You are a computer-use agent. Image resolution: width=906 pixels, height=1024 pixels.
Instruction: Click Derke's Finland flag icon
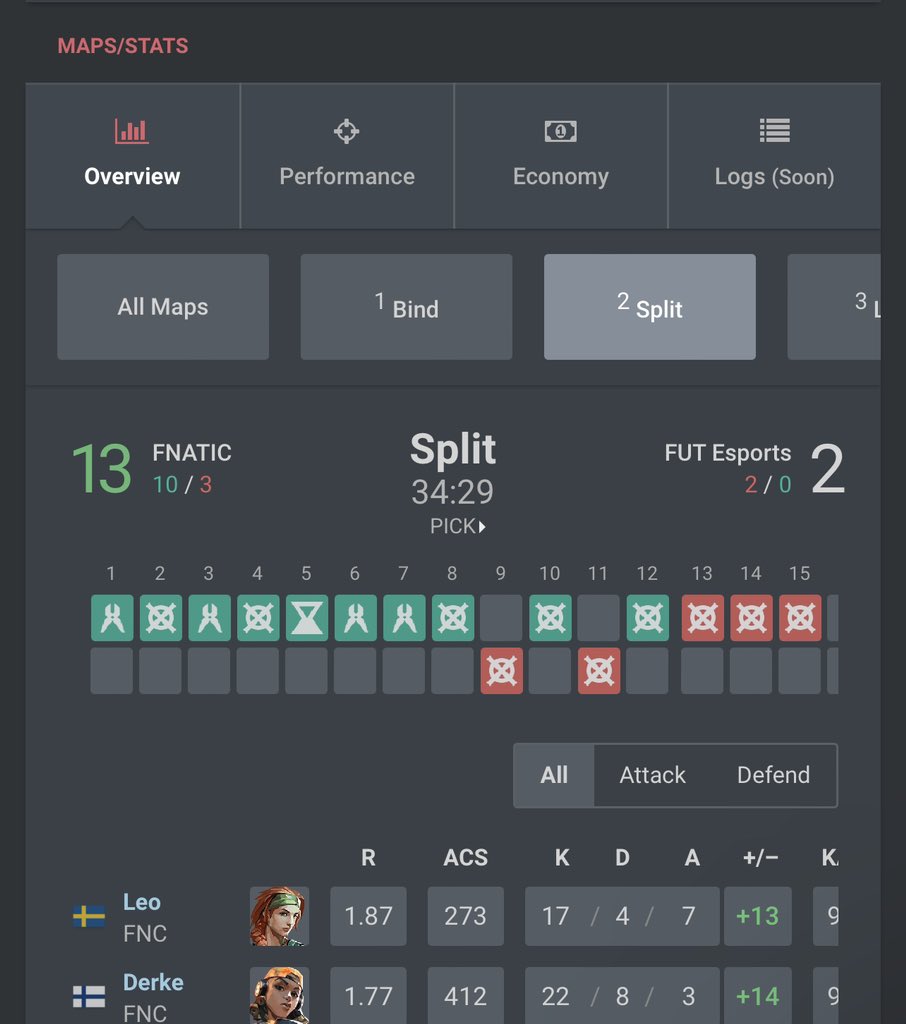[x=89, y=997]
